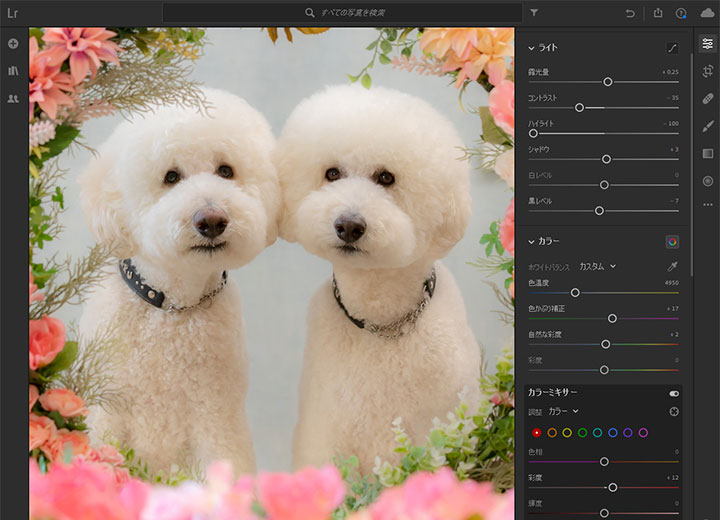Select the Radial Gradient tool
720x520 pixels.
pyautogui.click(x=708, y=181)
